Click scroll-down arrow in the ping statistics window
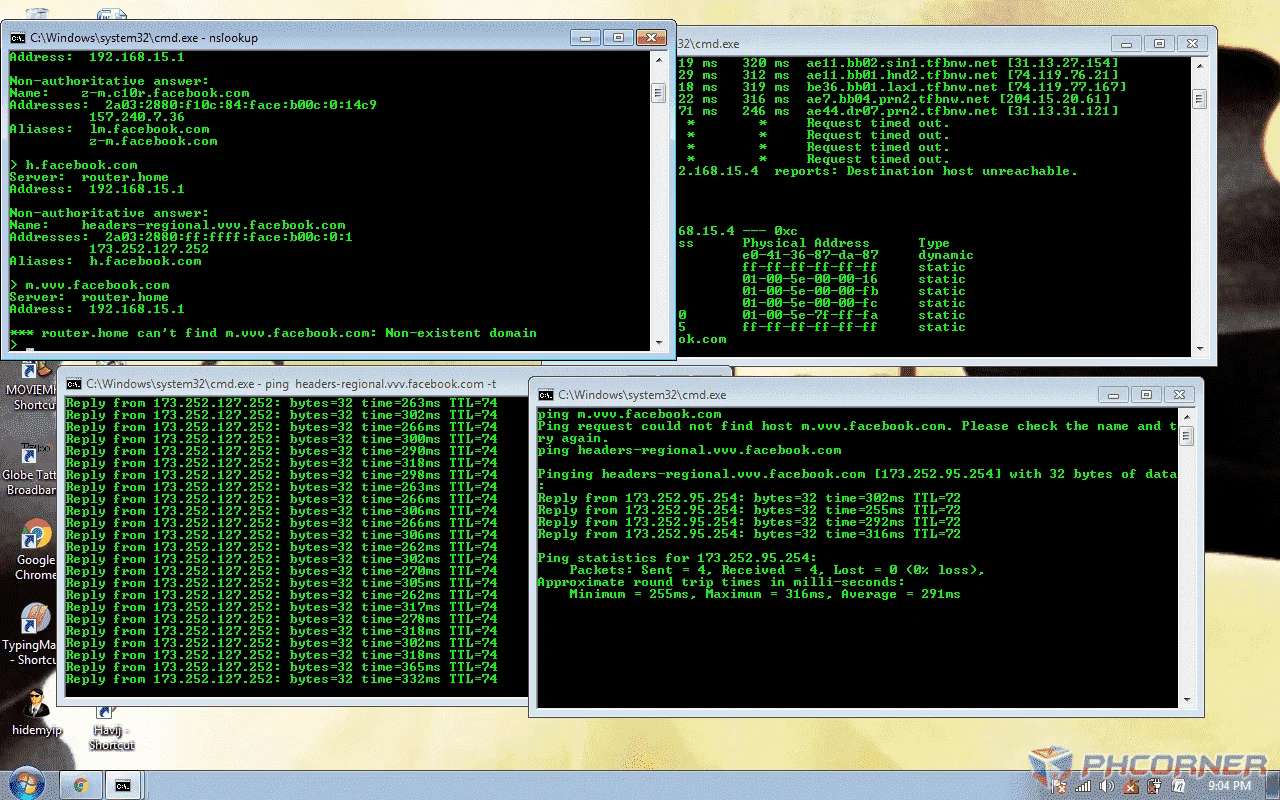This screenshot has width=1280, height=800. [x=1186, y=699]
